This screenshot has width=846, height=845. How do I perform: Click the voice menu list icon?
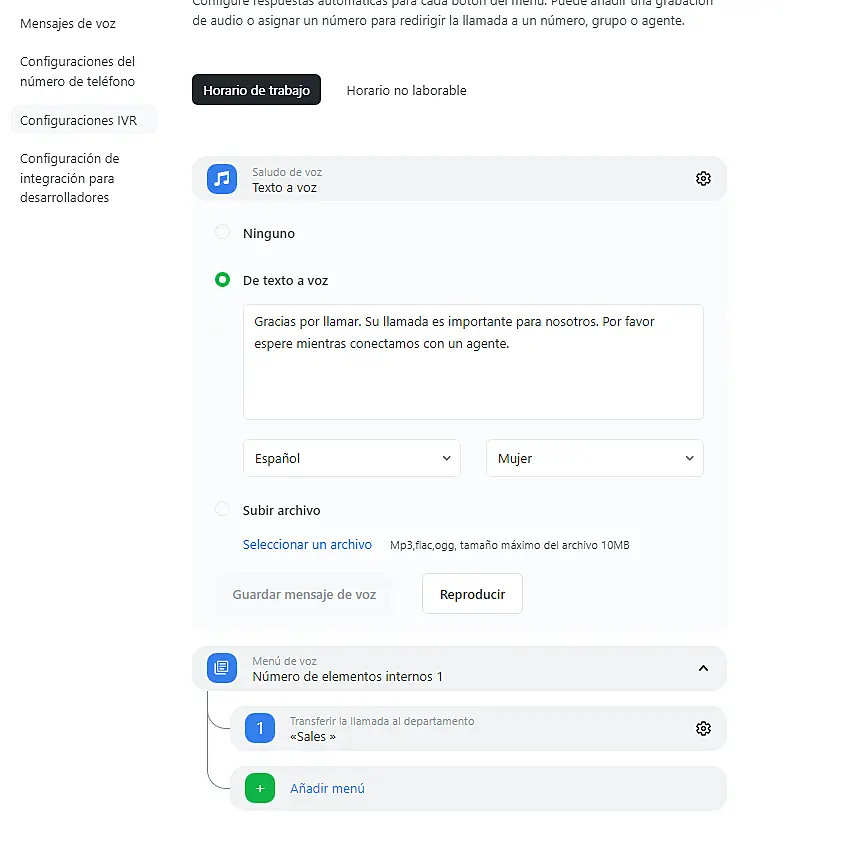pos(222,668)
